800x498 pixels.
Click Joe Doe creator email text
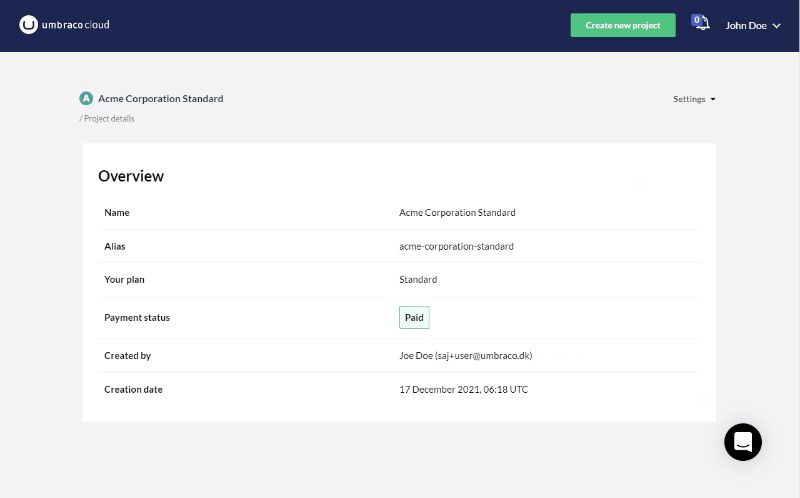click(x=465, y=356)
